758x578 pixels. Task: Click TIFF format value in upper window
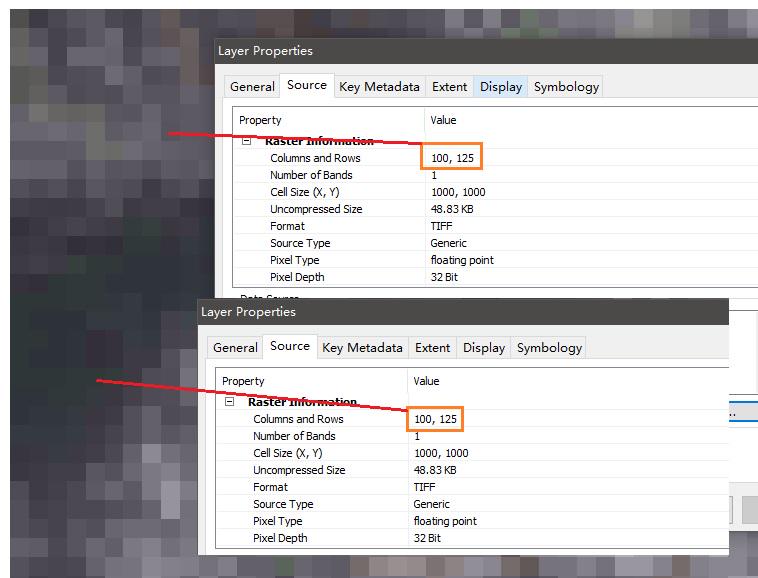point(441,226)
